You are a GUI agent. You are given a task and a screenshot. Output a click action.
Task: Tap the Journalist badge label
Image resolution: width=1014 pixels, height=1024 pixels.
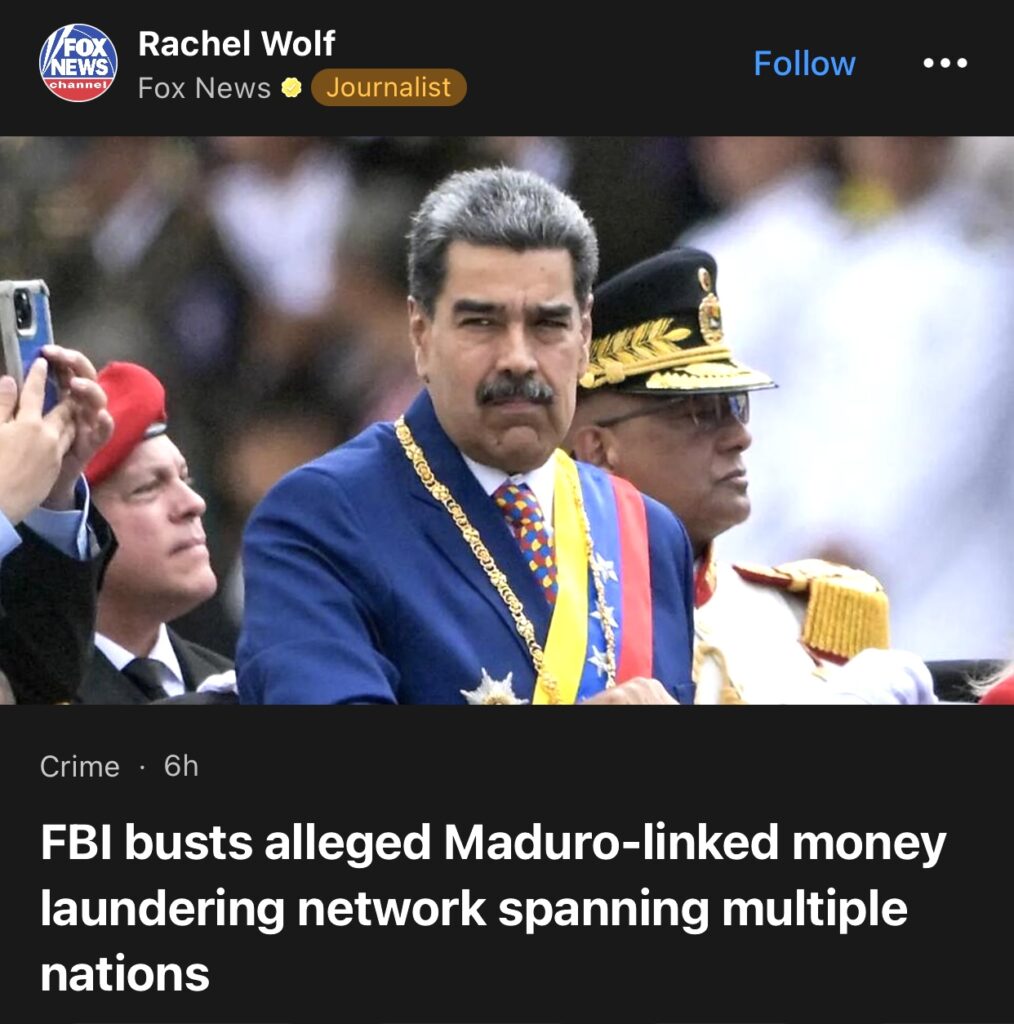pyautogui.click(x=388, y=88)
